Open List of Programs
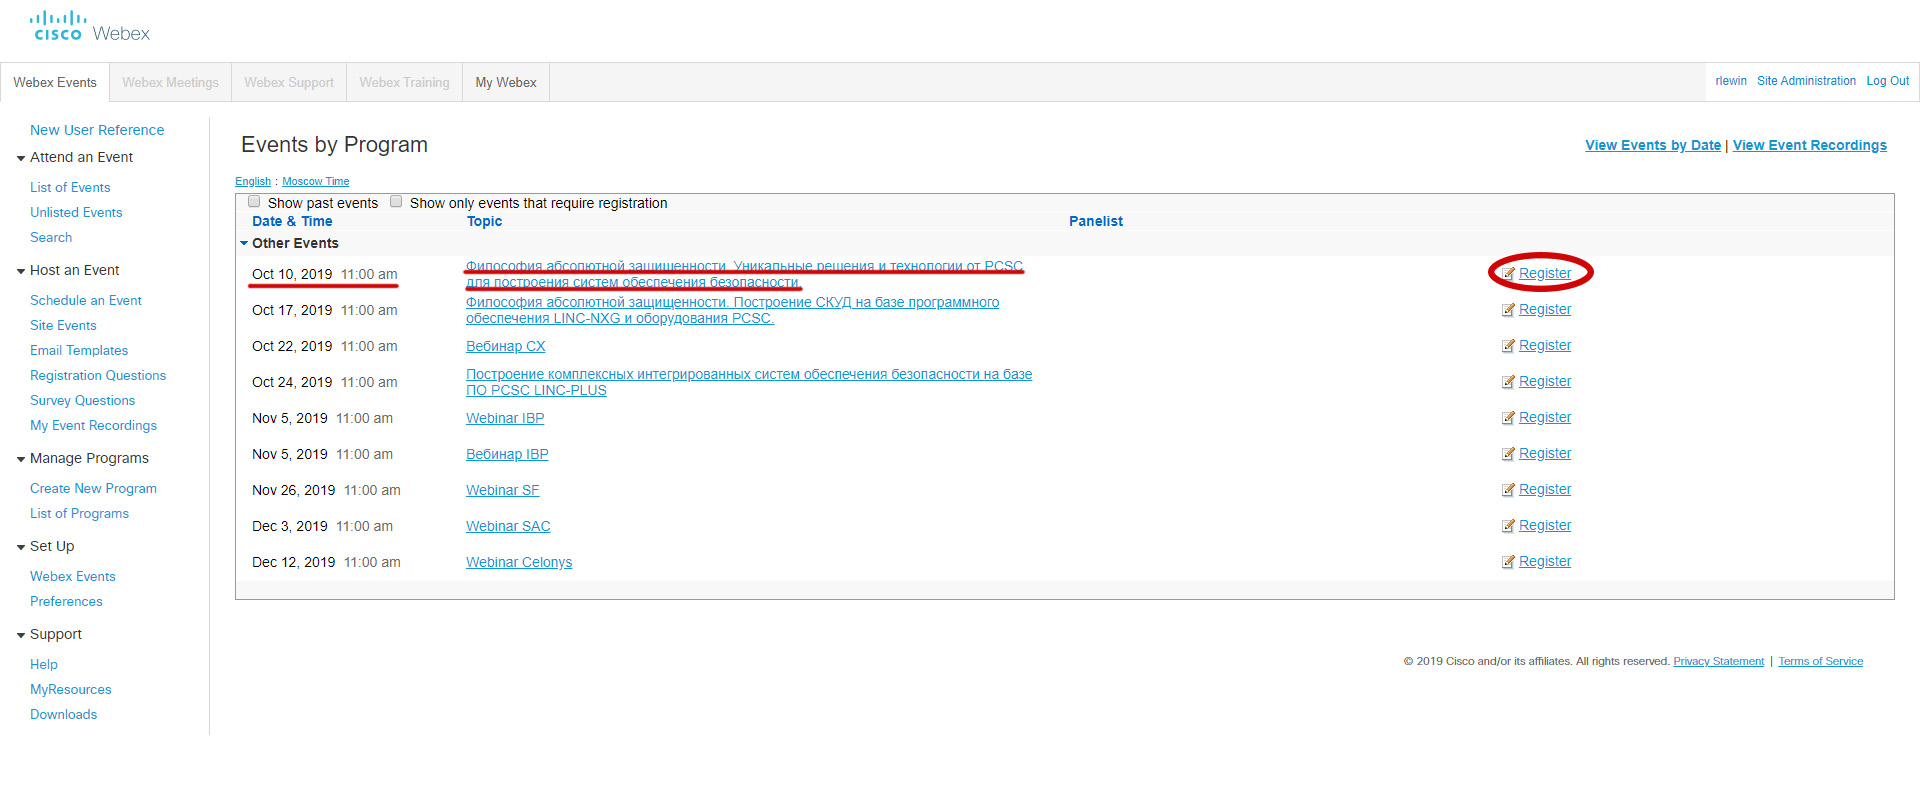The height and width of the screenshot is (796, 1920). coord(79,513)
